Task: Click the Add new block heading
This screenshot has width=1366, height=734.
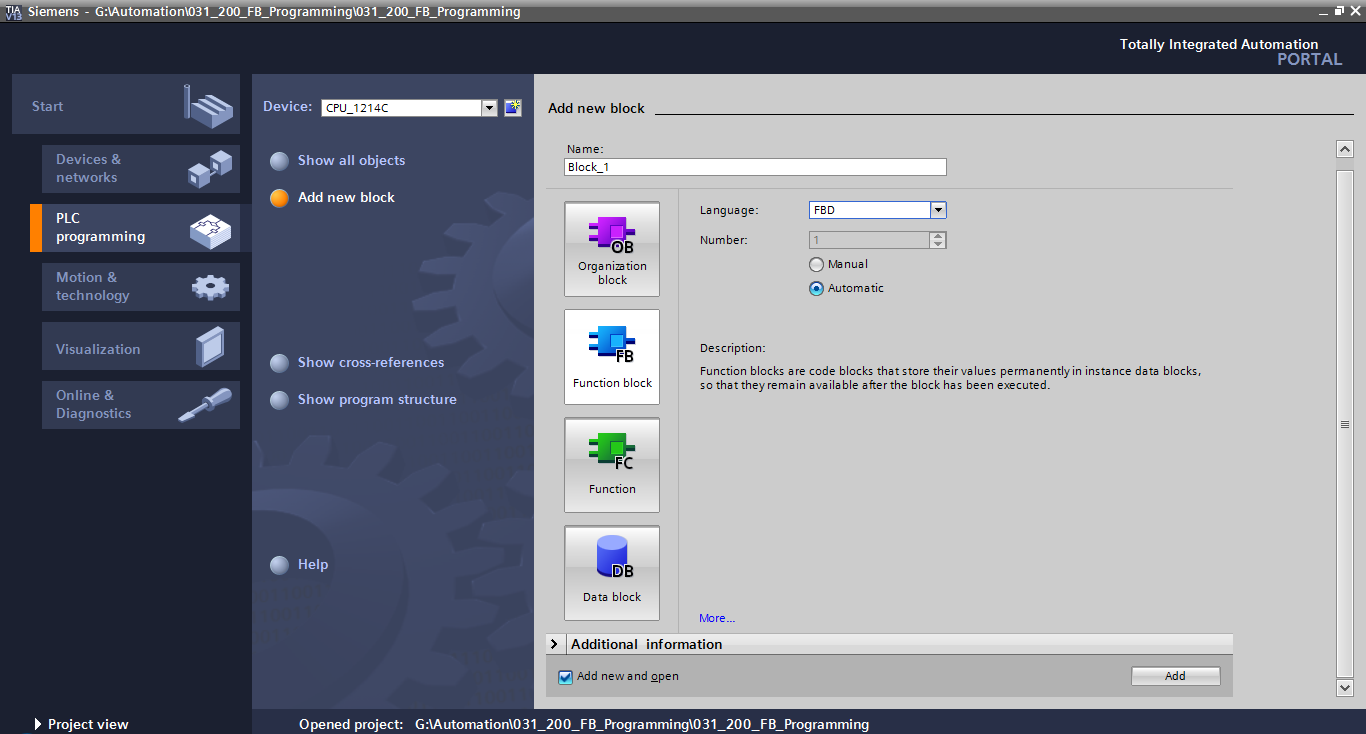Action: tap(596, 108)
